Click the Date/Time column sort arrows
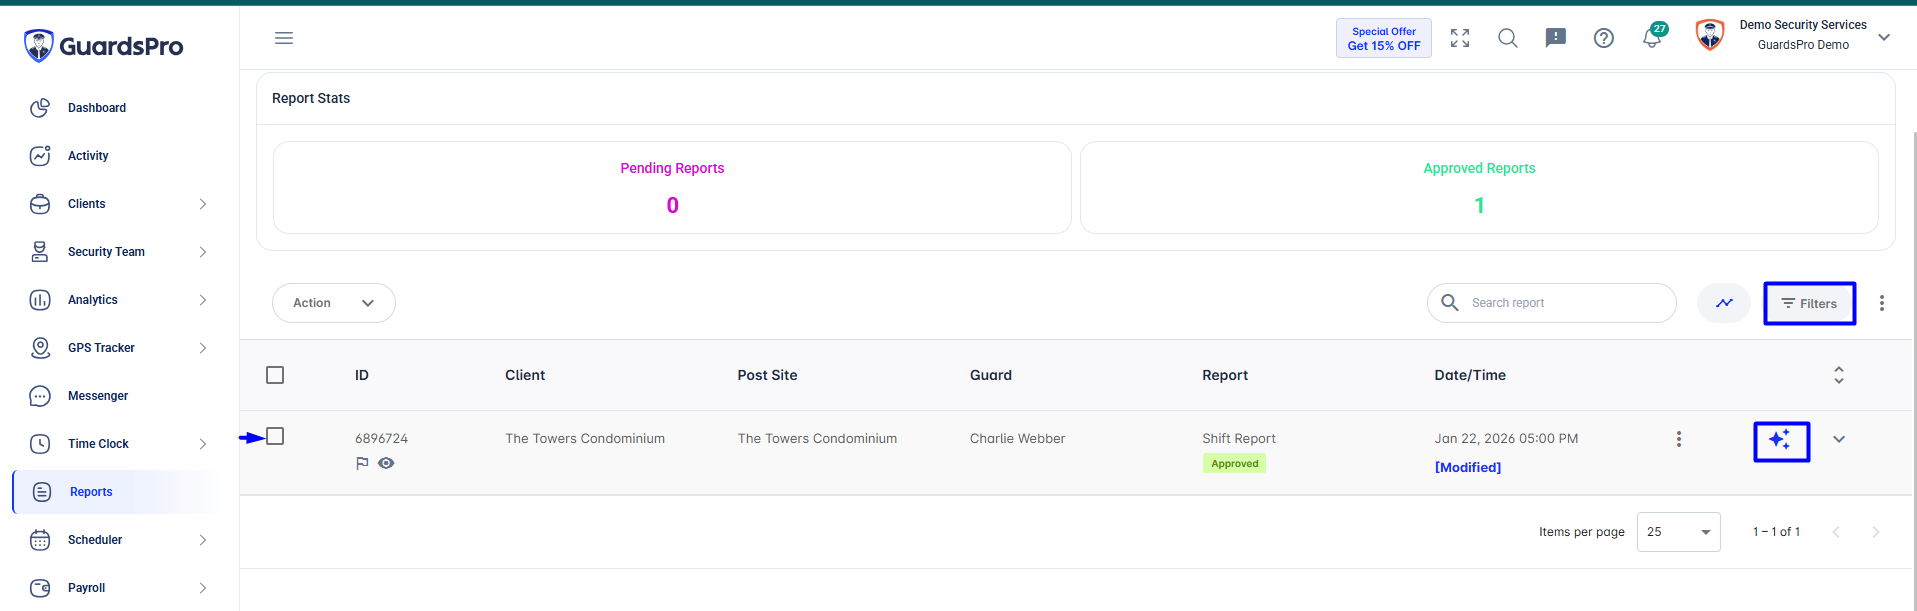The height and width of the screenshot is (611, 1917). pyautogui.click(x=1838, y=375)
